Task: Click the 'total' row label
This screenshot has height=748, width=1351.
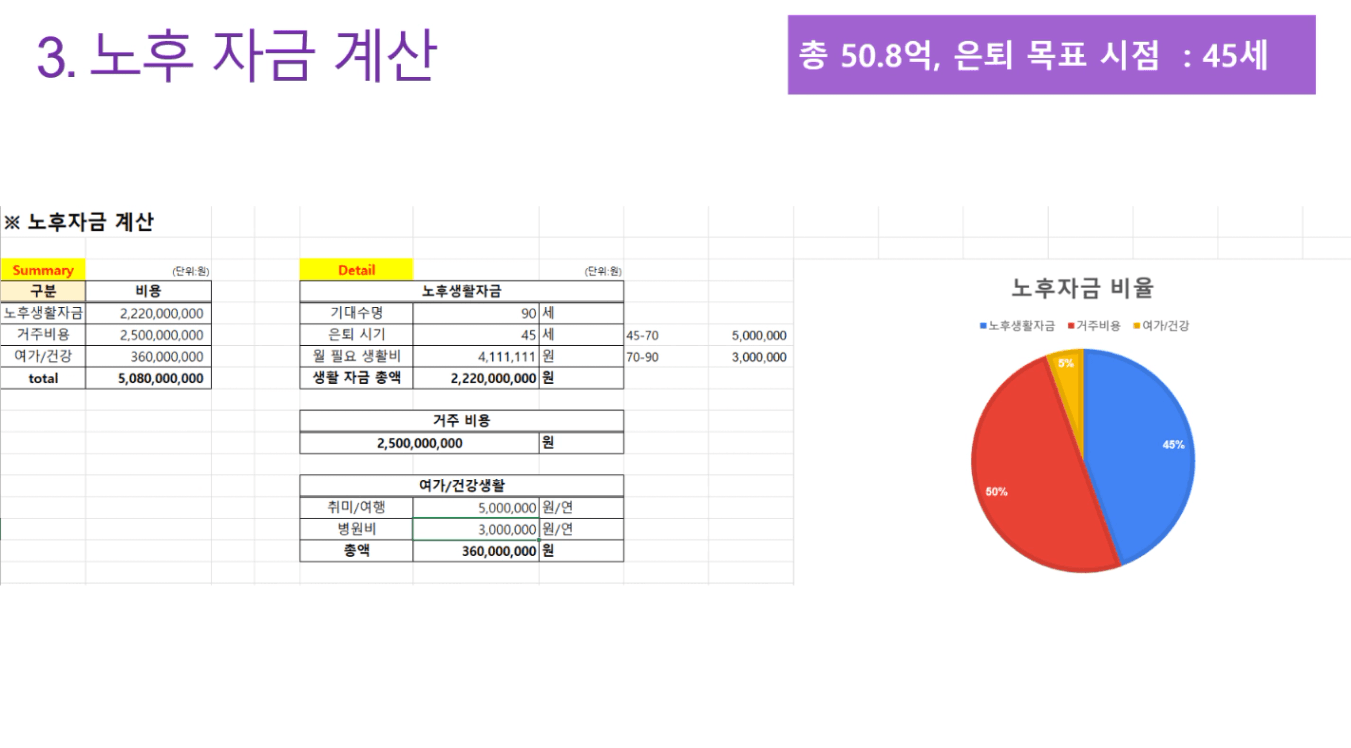Action: coord(43,378)
